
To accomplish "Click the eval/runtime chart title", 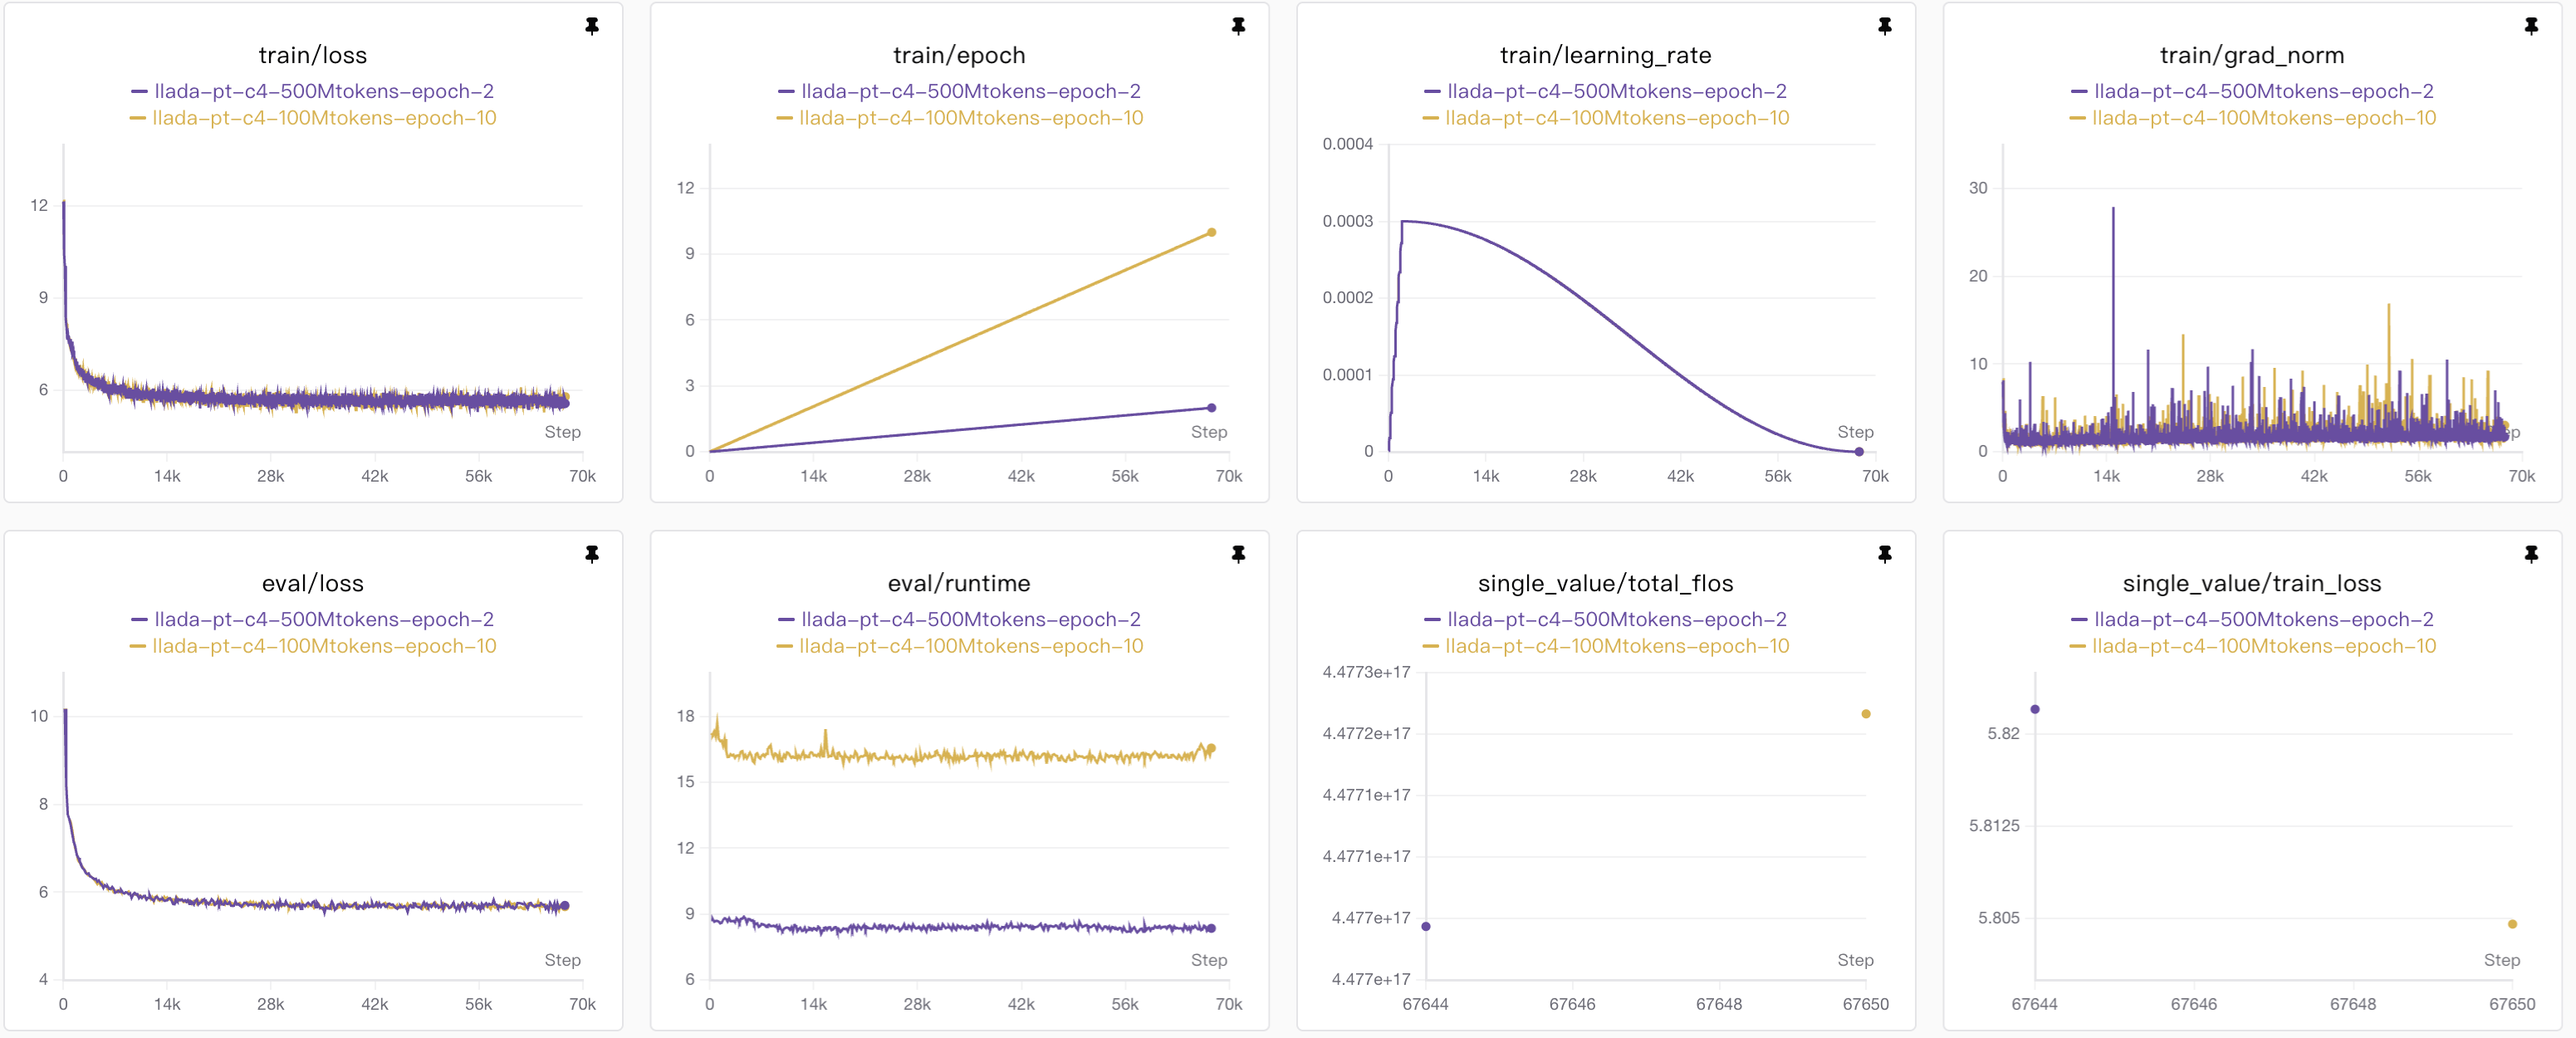I will pyautogui.click(x=958, y=583).
